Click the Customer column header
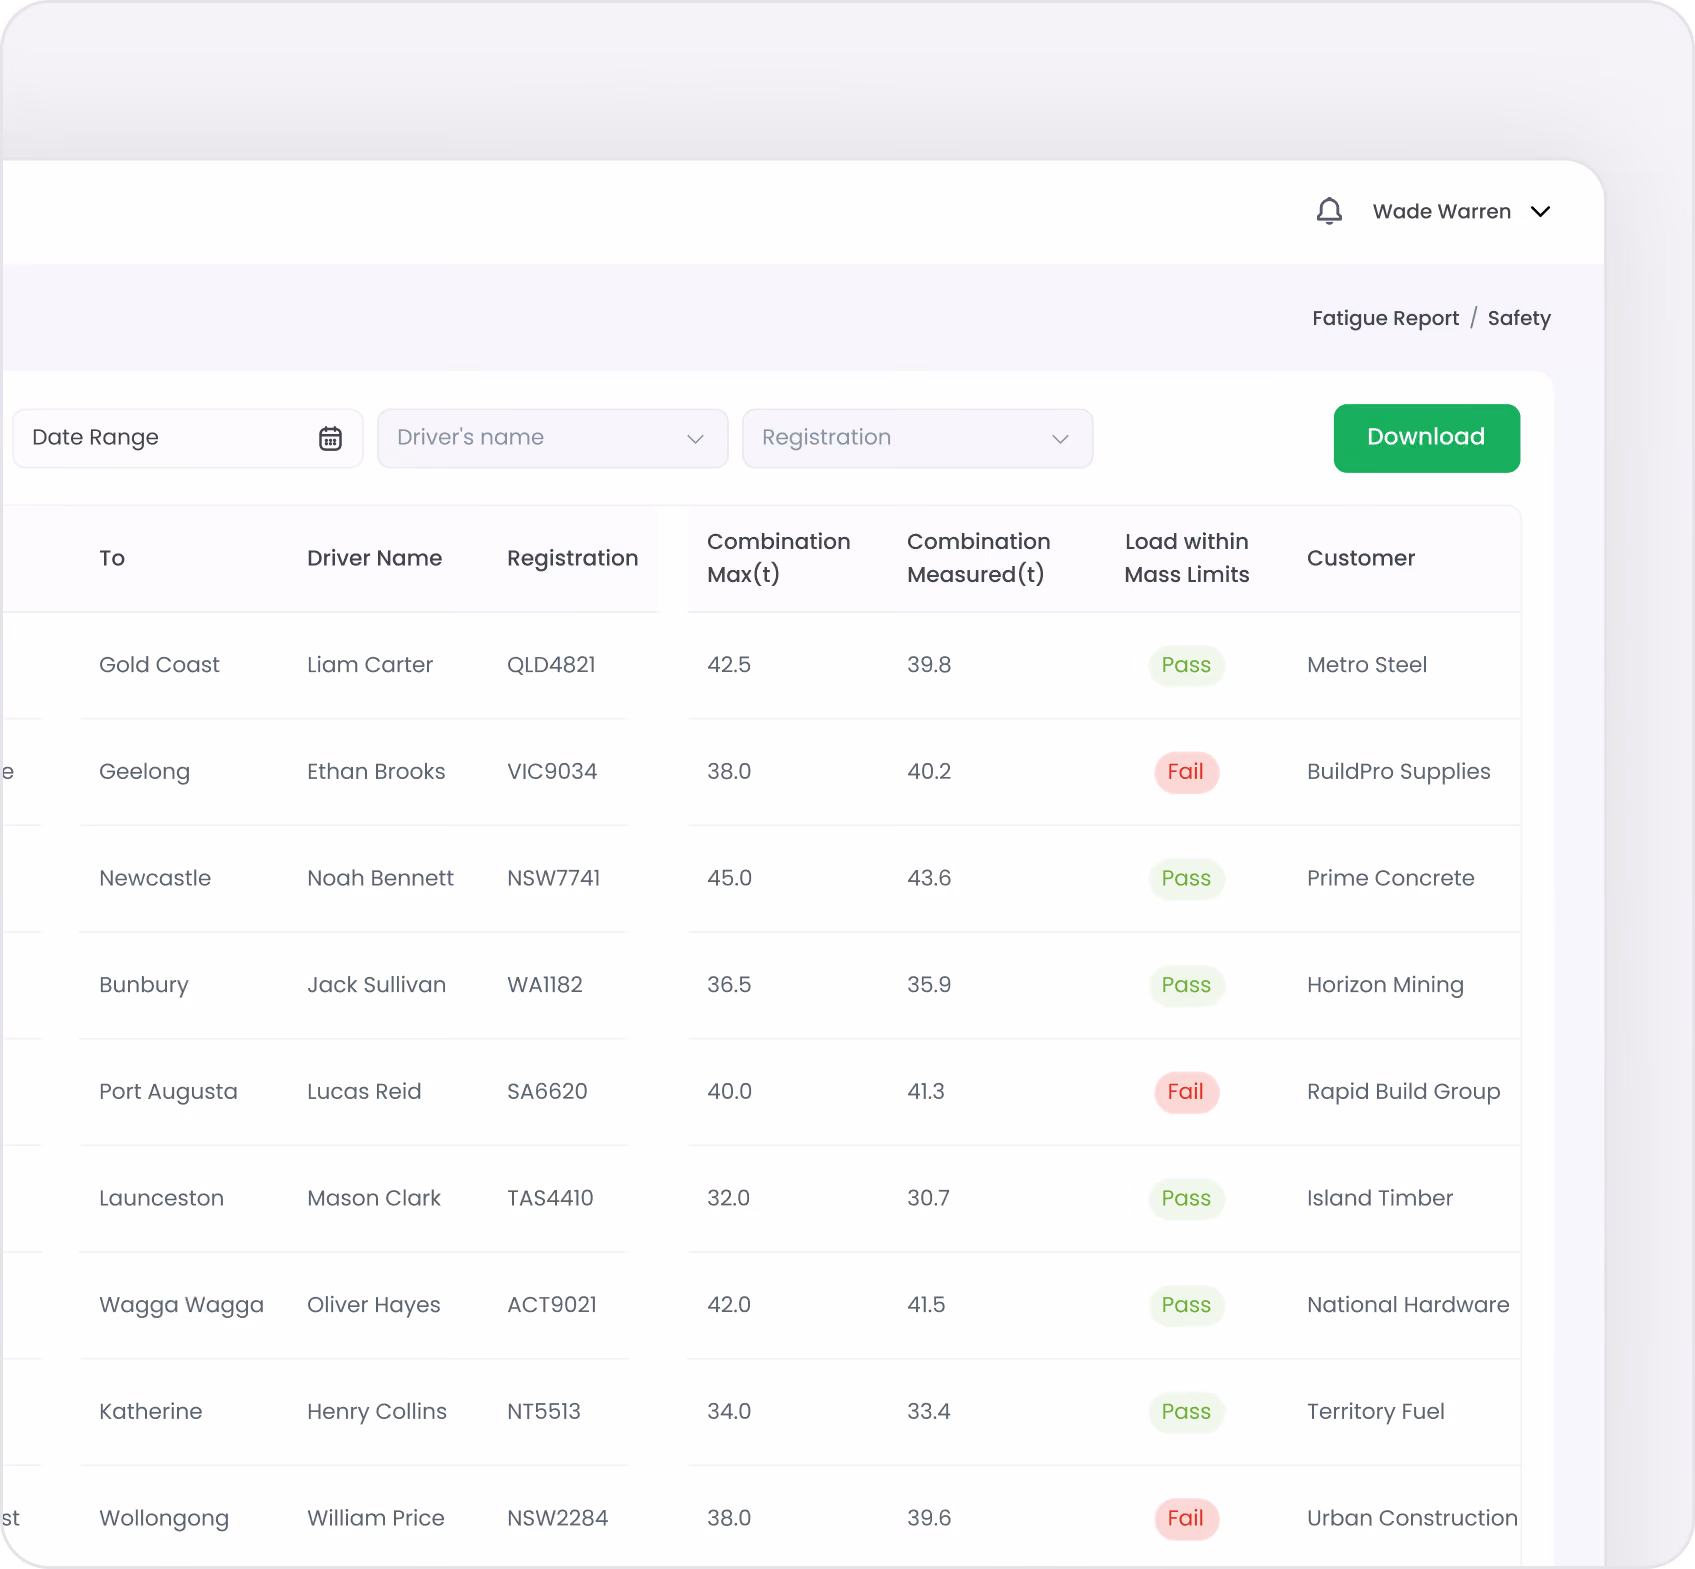 point(1360,558)
